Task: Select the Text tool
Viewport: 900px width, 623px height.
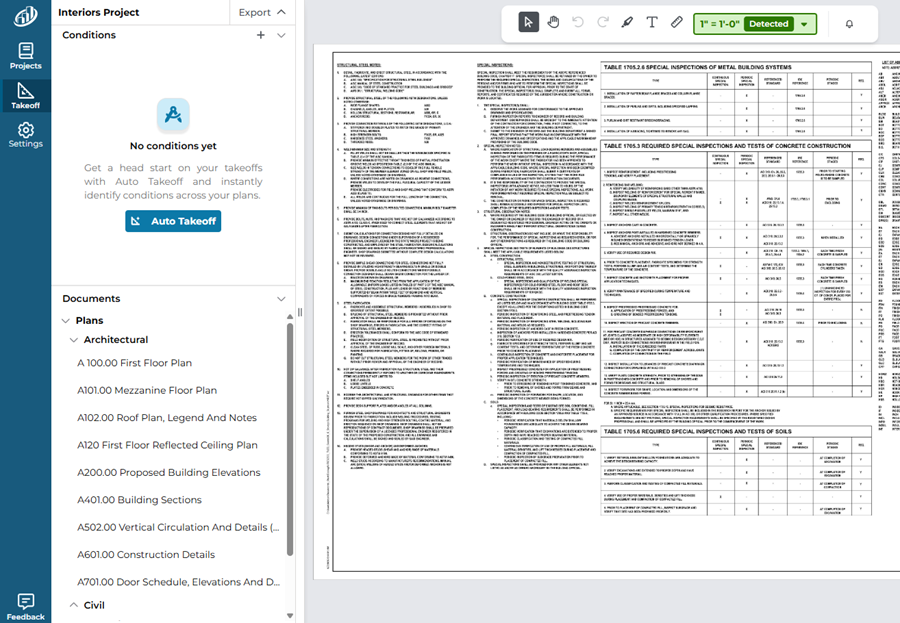Action: point(651,22)
